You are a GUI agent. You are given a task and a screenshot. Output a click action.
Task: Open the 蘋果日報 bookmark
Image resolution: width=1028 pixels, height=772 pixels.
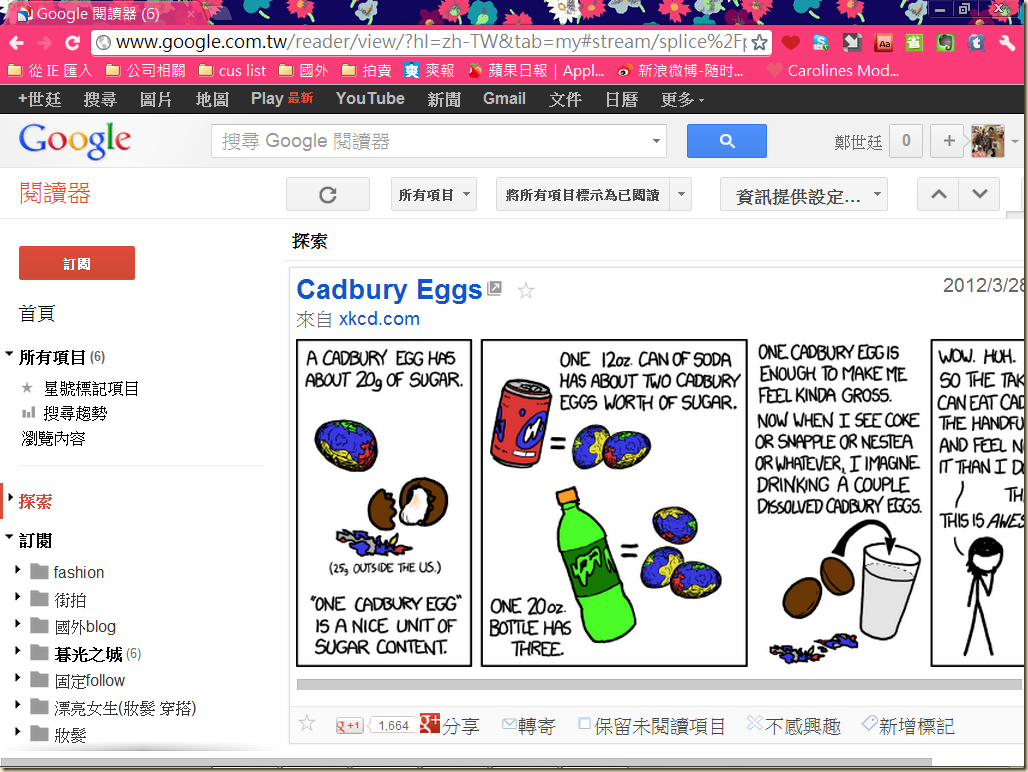[536, 70]
